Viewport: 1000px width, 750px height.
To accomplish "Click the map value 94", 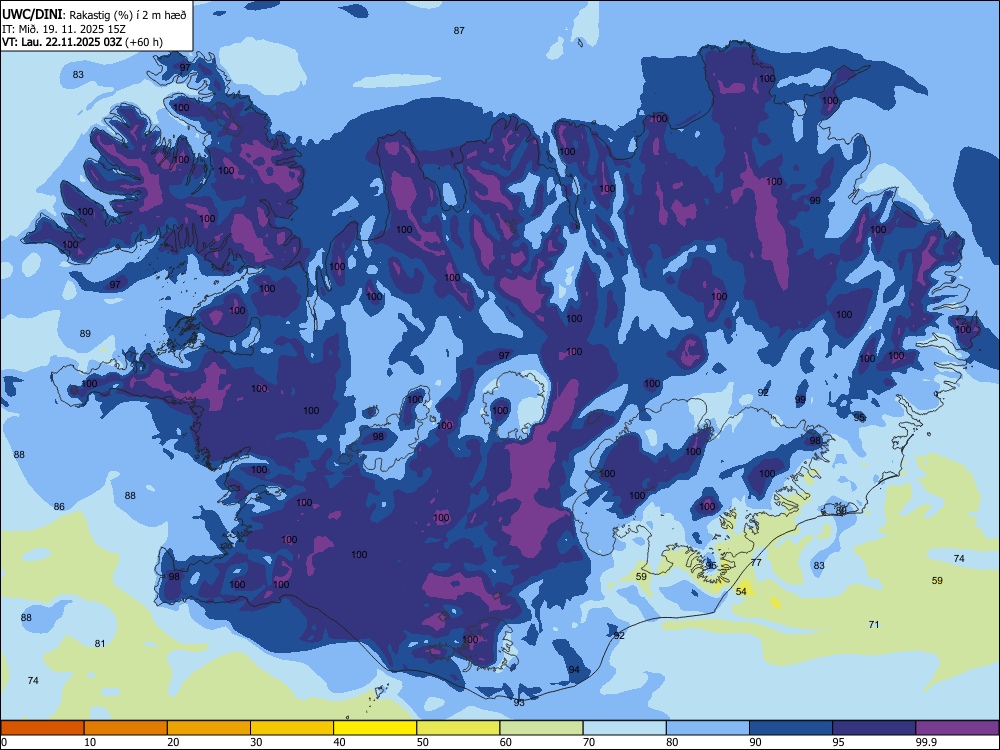I will [x=574, y=669].
